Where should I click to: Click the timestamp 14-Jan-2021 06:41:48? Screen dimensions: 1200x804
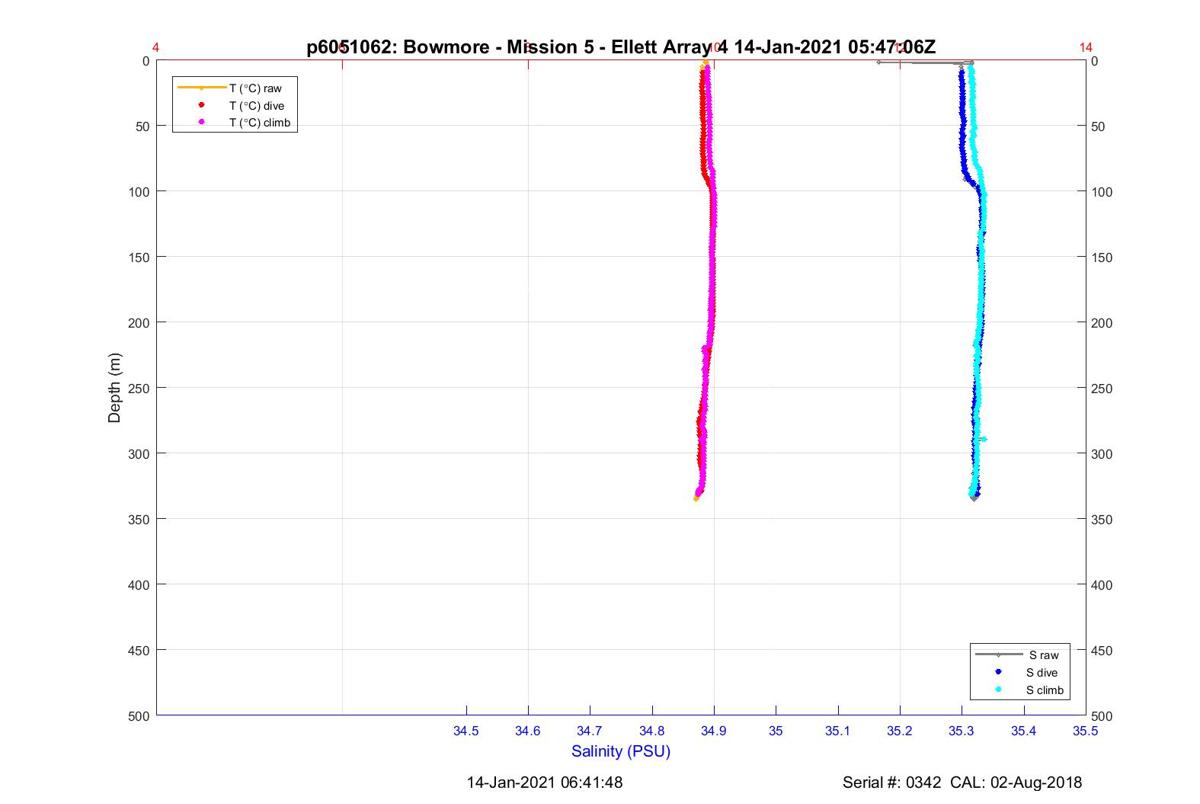point(545,782)
